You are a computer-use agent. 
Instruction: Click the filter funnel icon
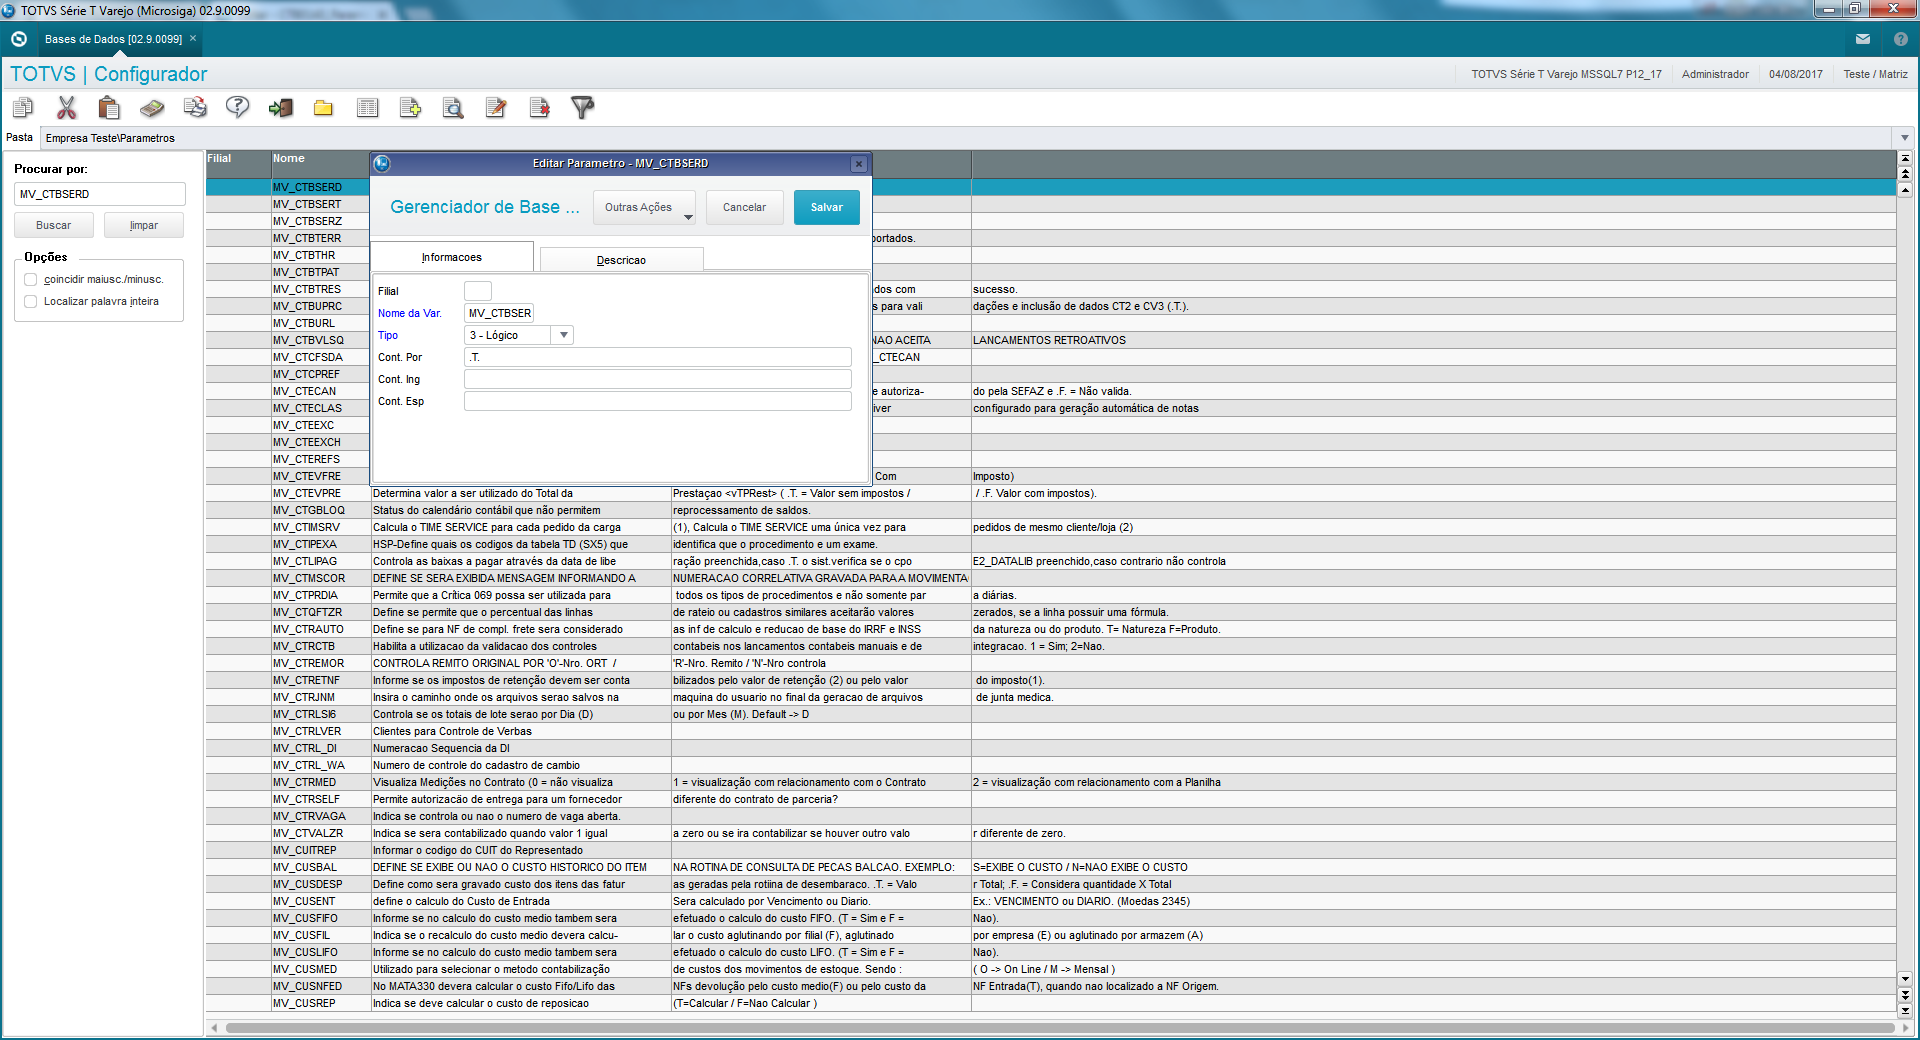[x=582, y=107]
